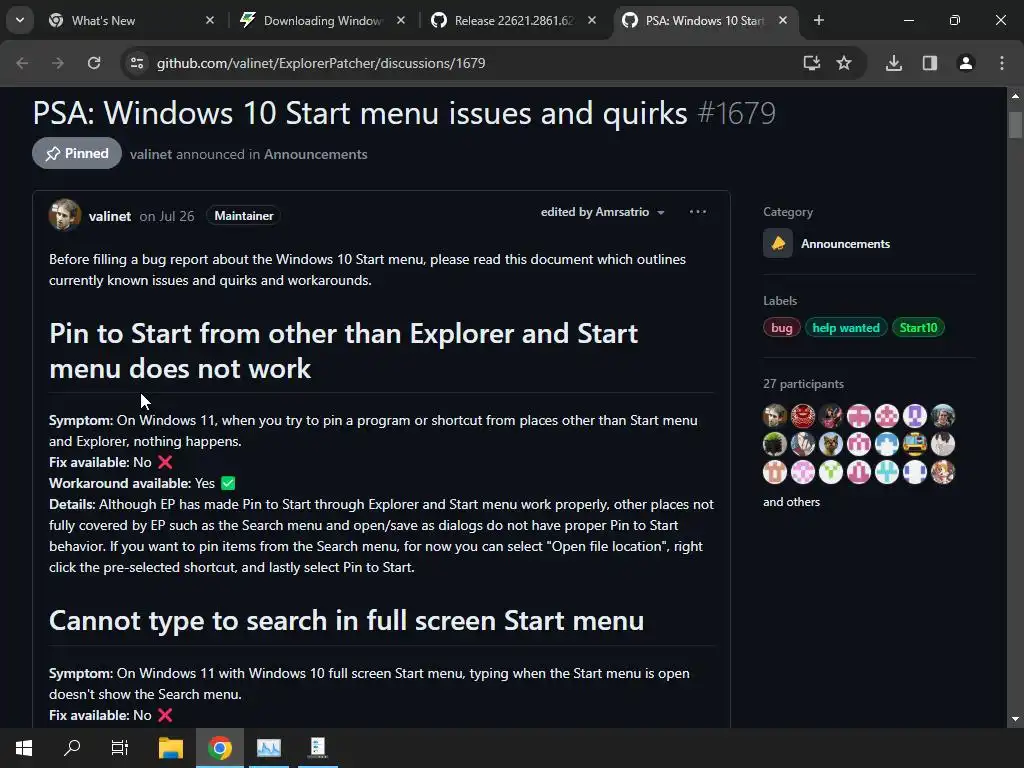
Task: Open valinet link in discussion header
Action: 151,154
